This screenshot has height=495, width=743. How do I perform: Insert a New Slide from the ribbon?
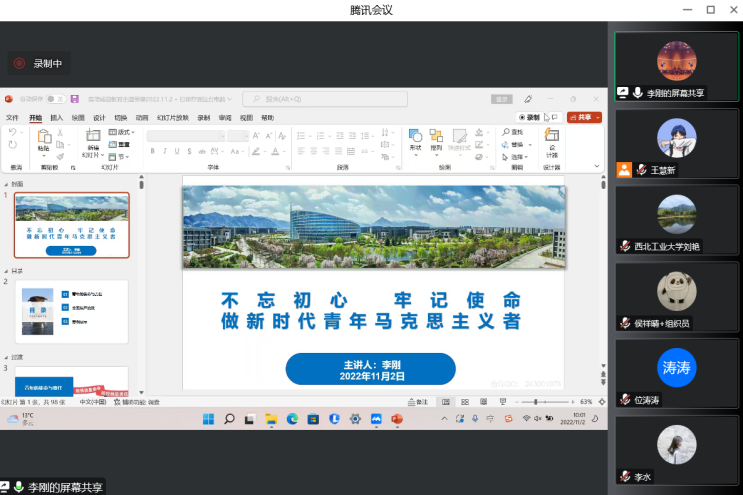point(92,139)
